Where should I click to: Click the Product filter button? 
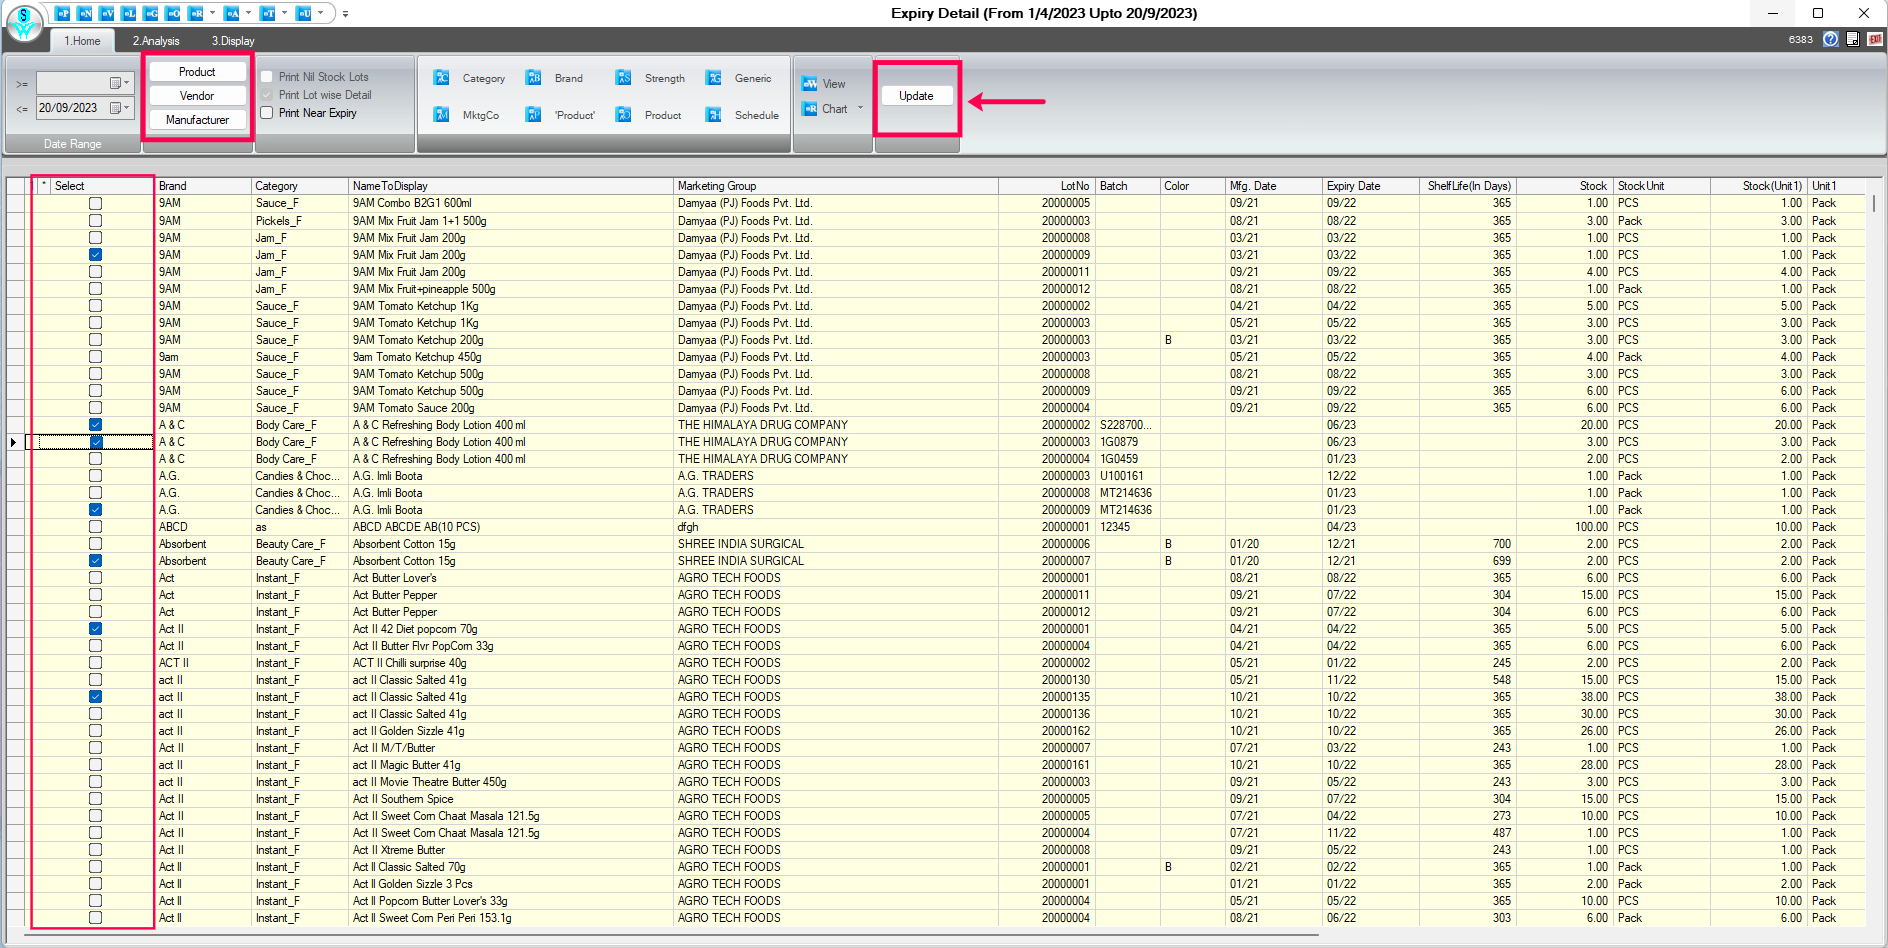(x=197, y=72)
